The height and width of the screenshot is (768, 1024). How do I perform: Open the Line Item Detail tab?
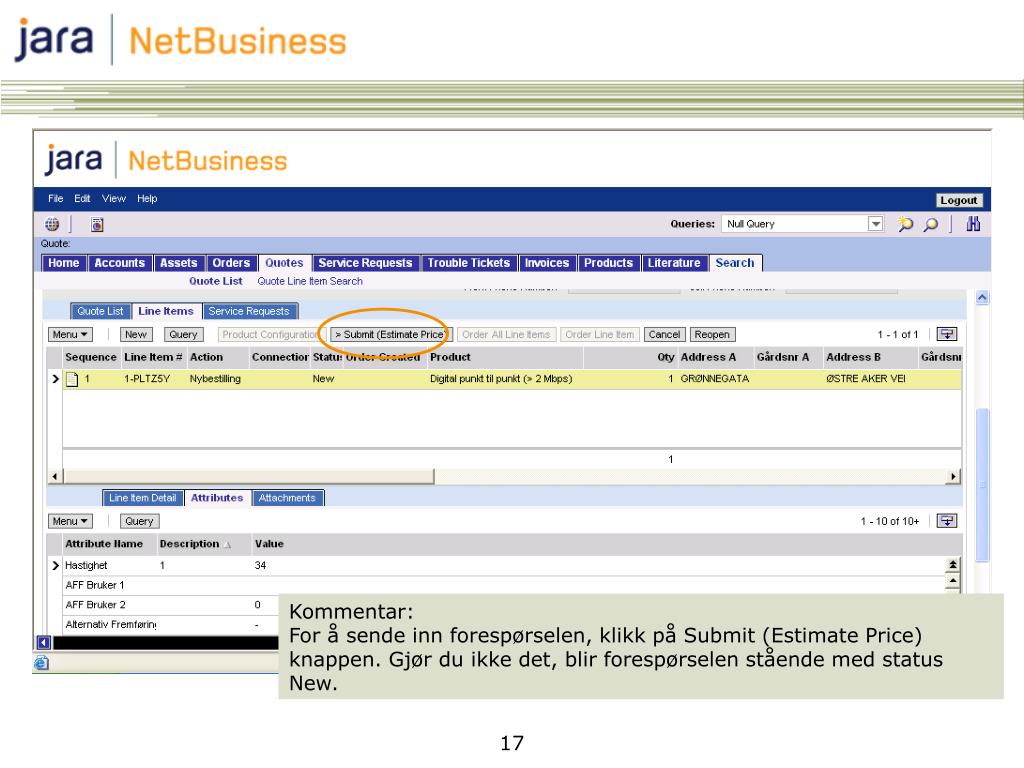pos(142,498)
